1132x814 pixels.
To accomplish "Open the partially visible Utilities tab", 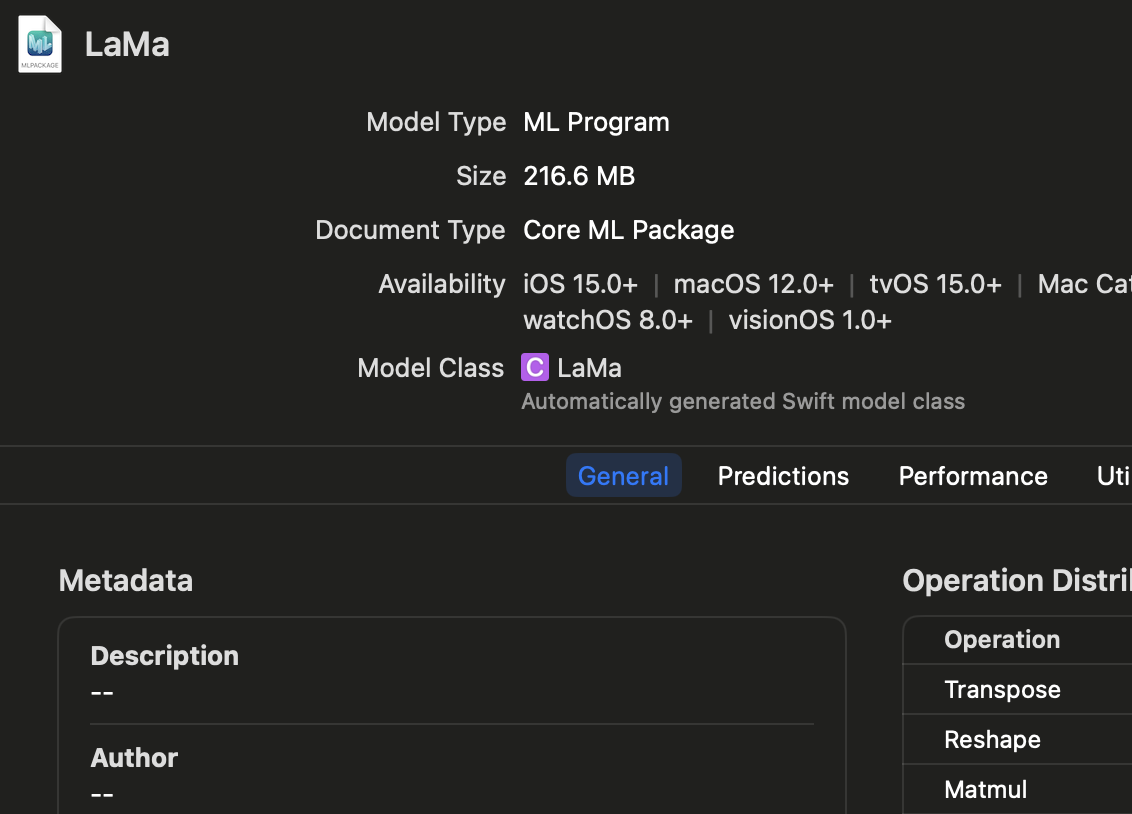I will (x=1113, y=476).
